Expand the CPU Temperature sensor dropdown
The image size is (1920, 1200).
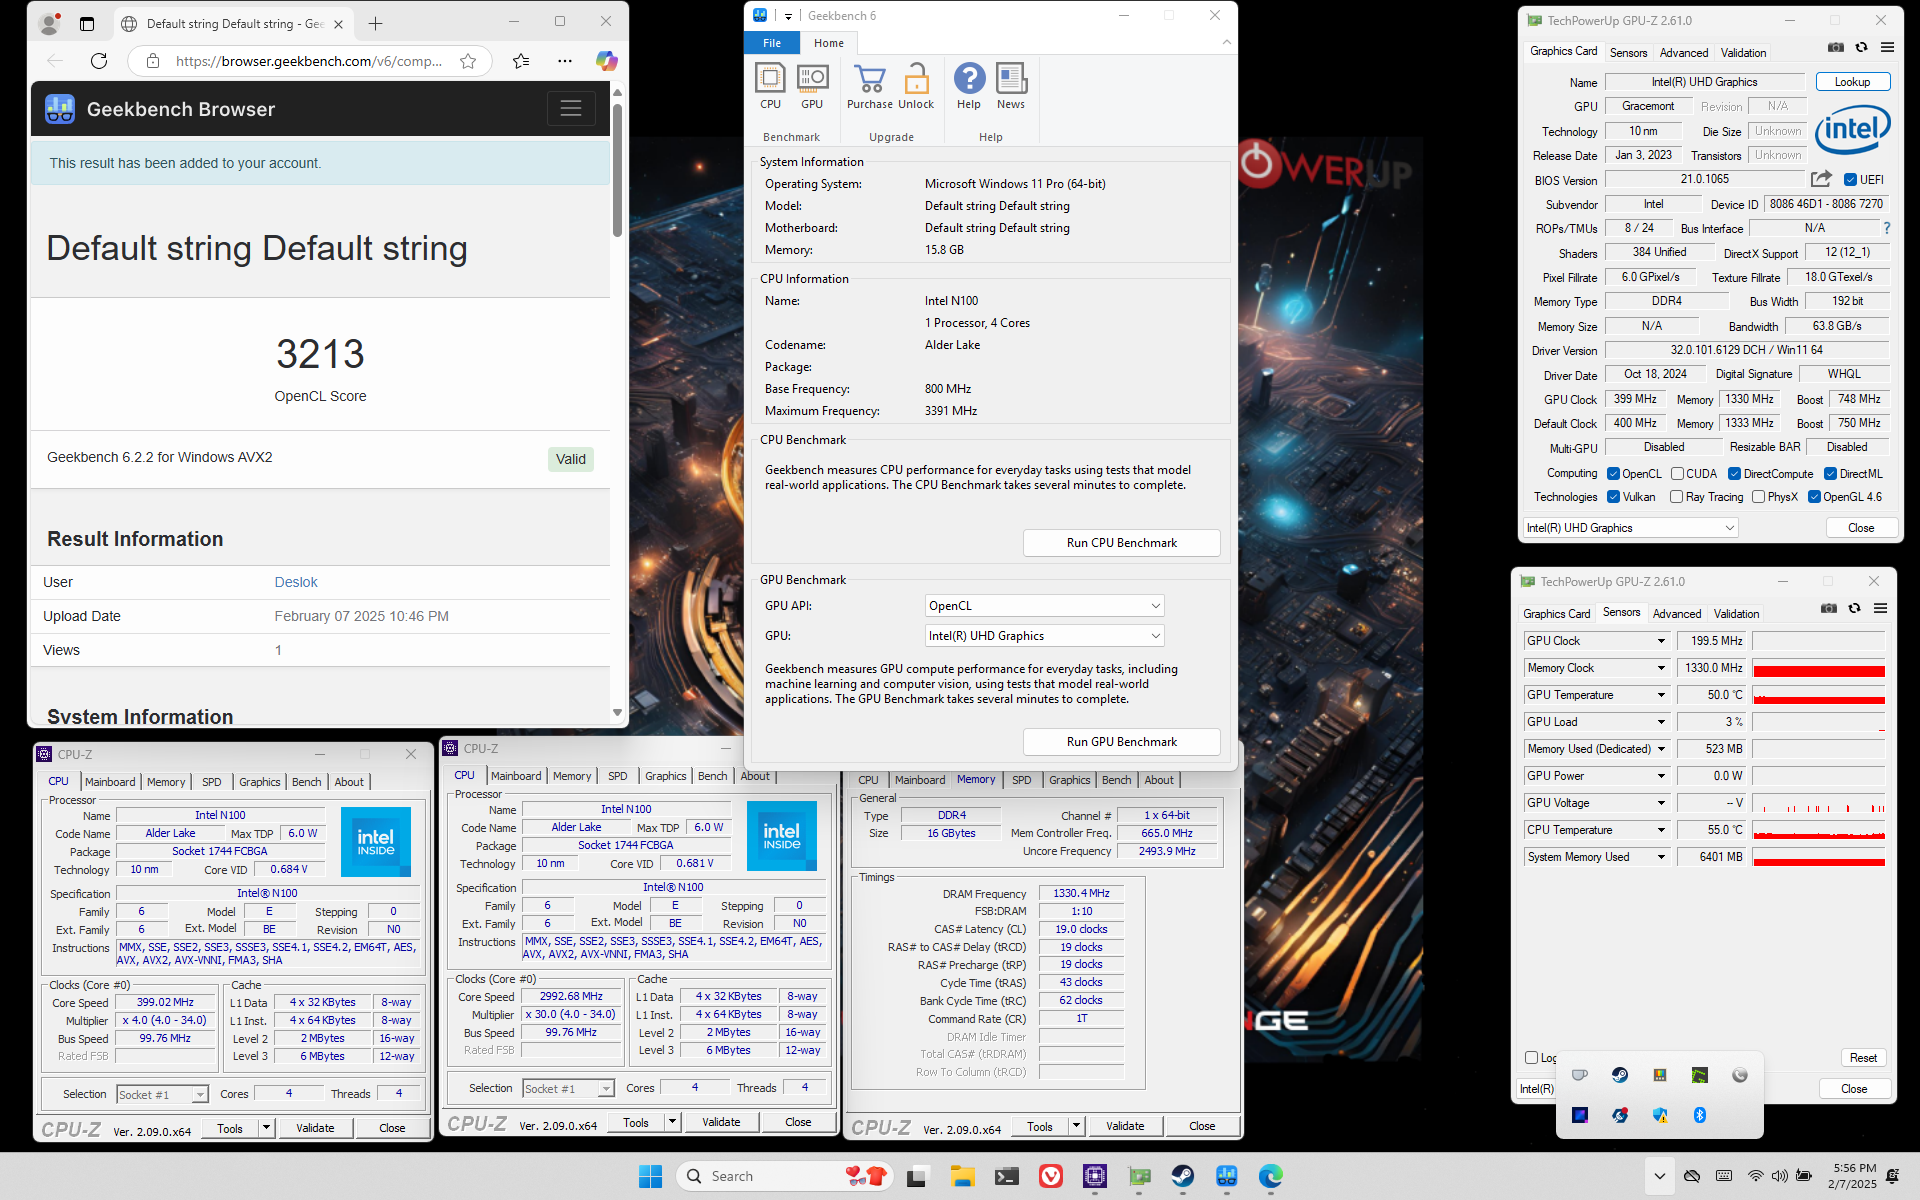[x=1661, y=830]
